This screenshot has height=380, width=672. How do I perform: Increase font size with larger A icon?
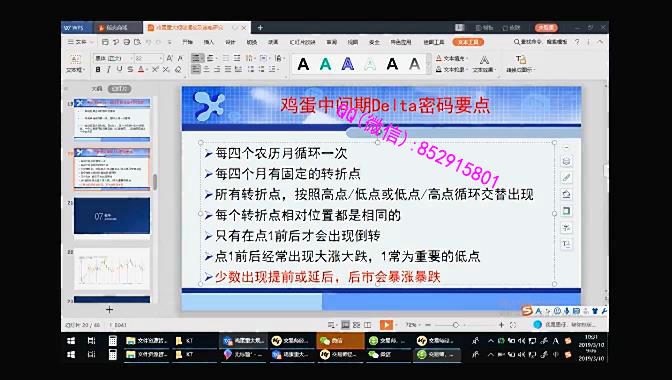[x=169, y=58]
